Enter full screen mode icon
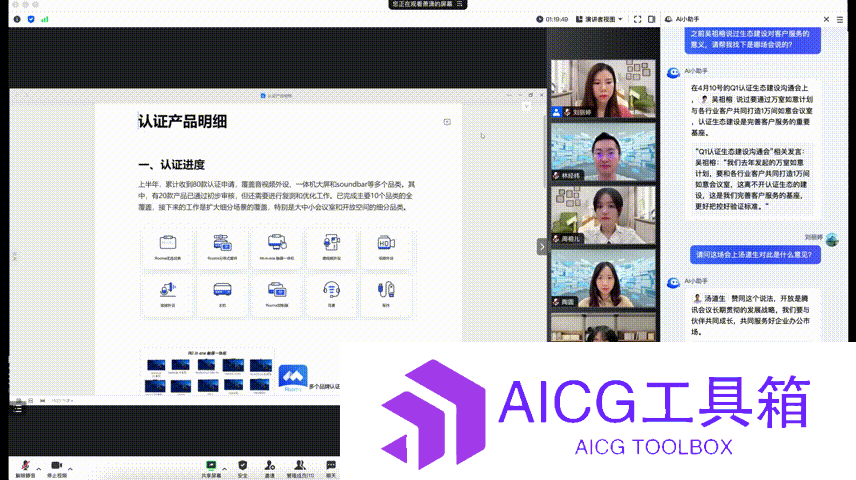This screenshot has height=480, width=856. pos(638,19)
